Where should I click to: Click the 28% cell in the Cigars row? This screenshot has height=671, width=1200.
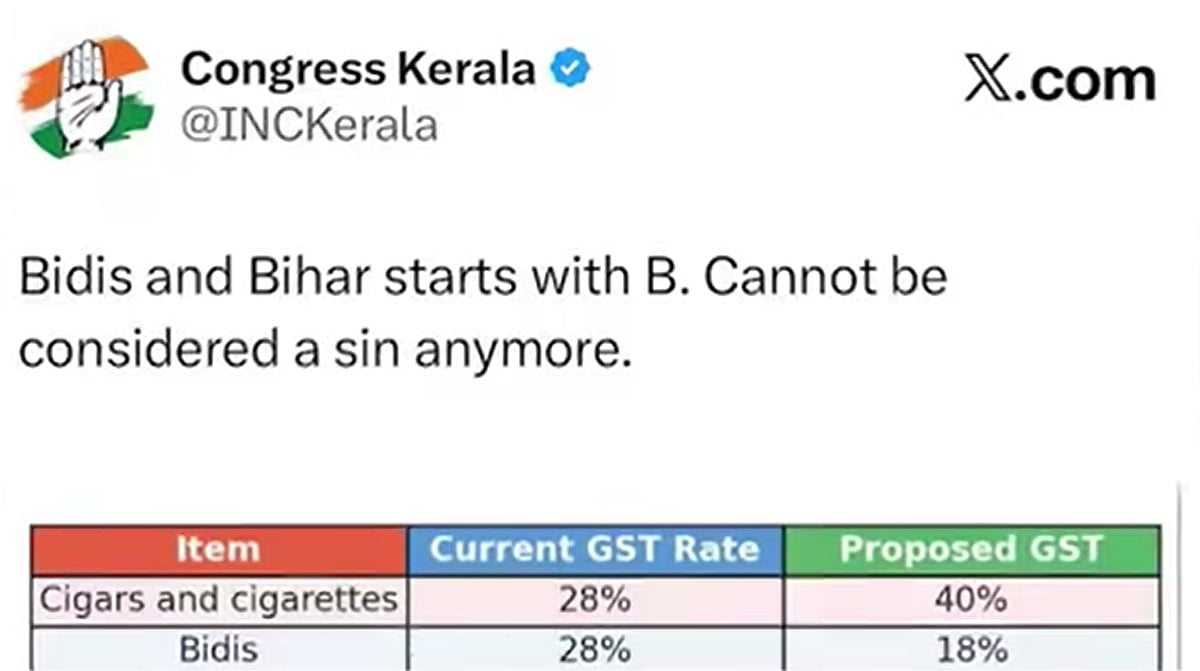[595, 601]
